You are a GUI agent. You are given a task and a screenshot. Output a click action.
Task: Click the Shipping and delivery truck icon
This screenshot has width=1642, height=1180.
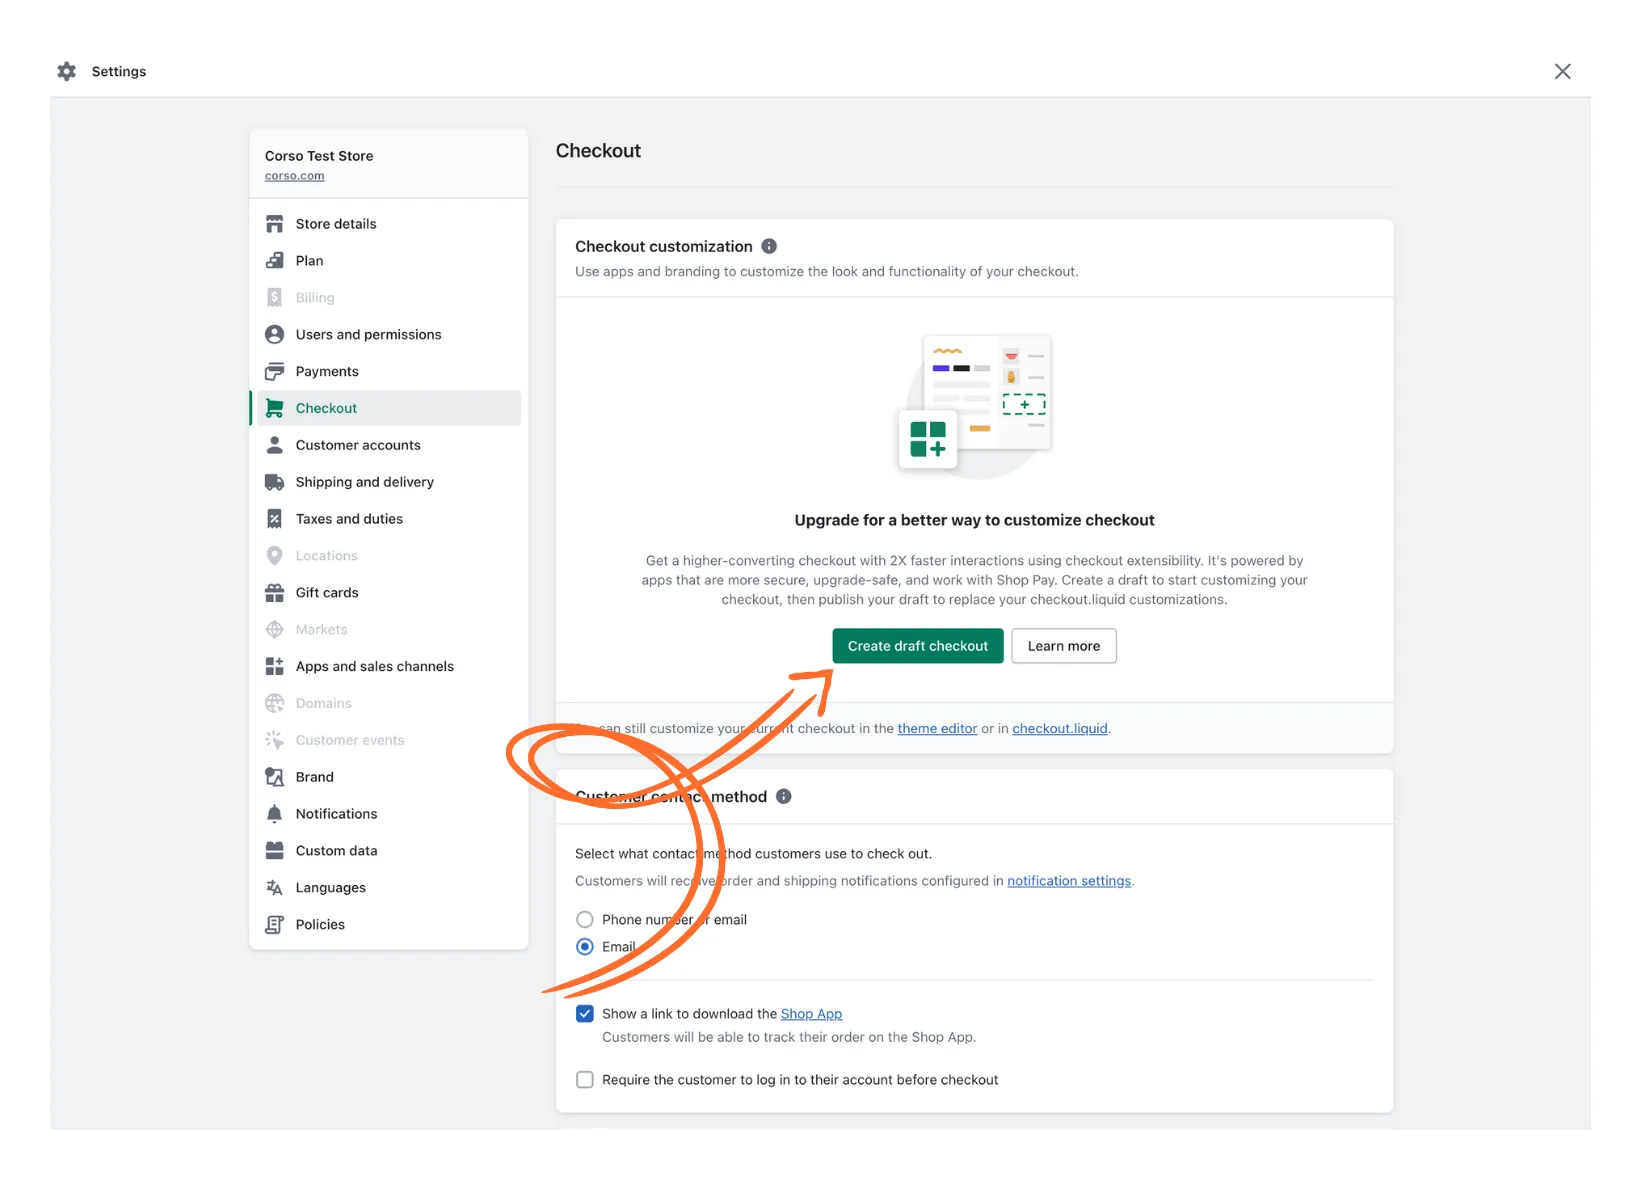(x=274, y=481)
